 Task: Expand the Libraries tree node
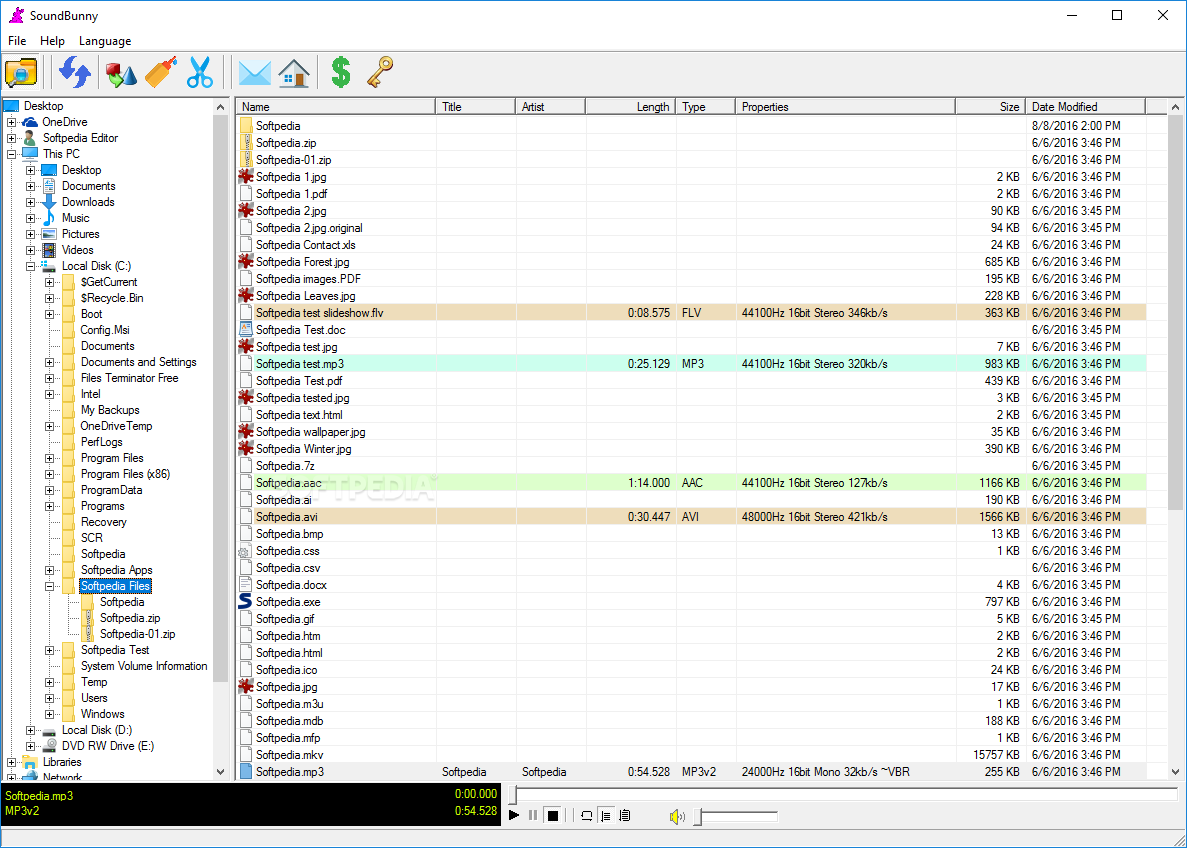click(x=11, y=762)
